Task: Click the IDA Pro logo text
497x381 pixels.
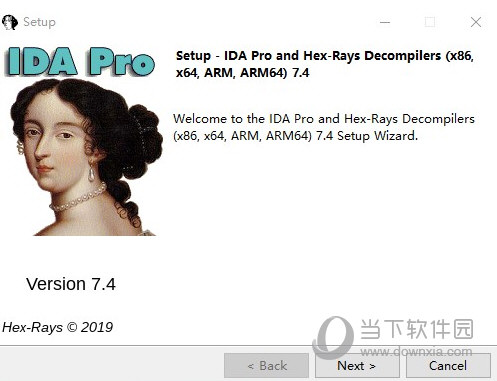Action: (x=81, y=62)
